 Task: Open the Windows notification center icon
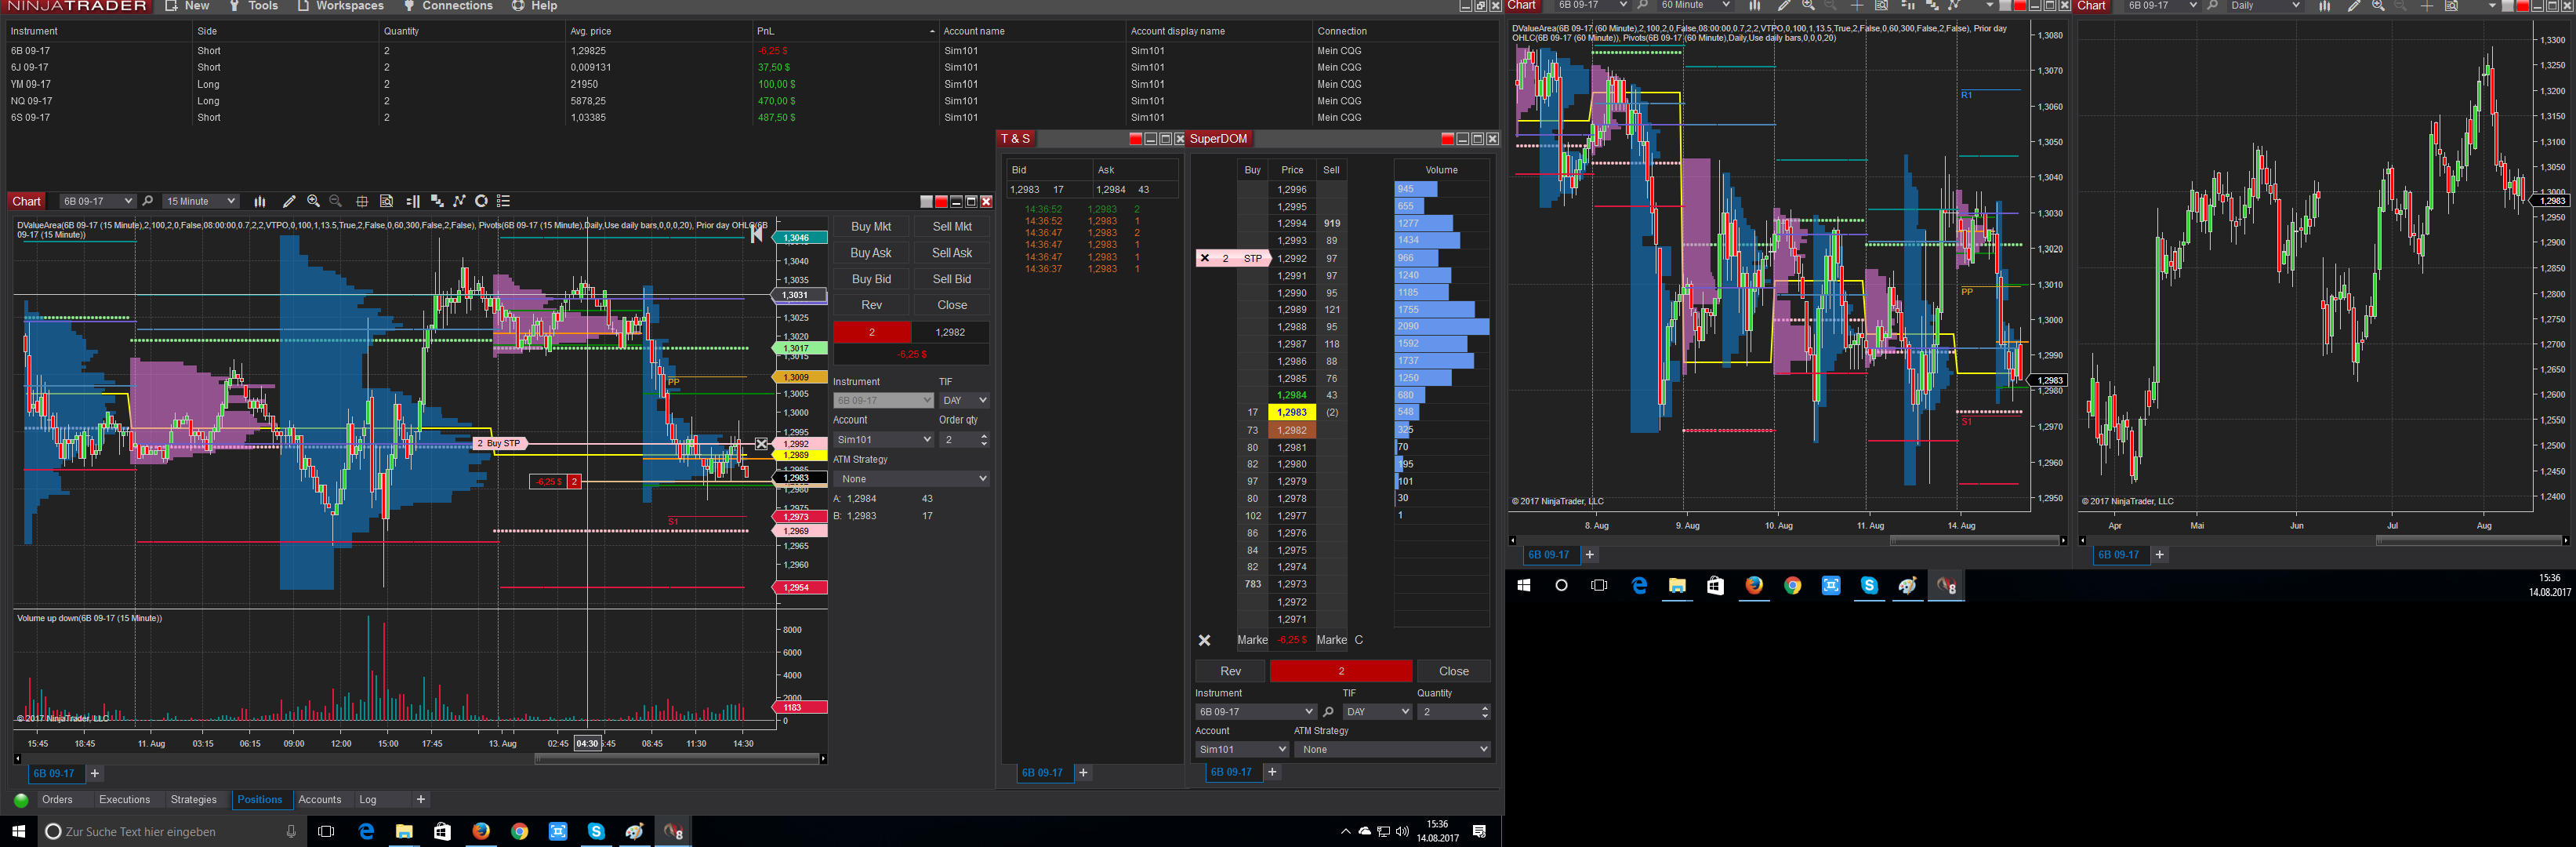(x=1479, y=832)
